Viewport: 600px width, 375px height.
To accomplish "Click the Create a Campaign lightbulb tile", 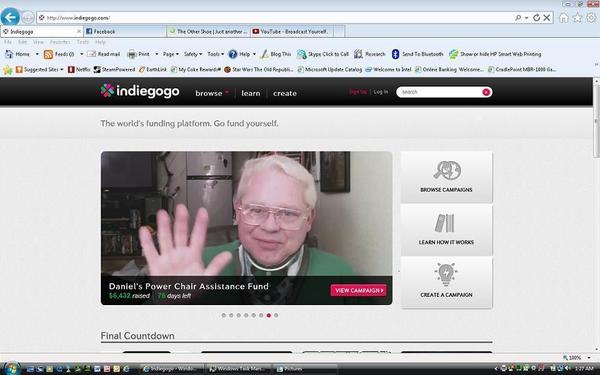I will [x=447, y=282].
